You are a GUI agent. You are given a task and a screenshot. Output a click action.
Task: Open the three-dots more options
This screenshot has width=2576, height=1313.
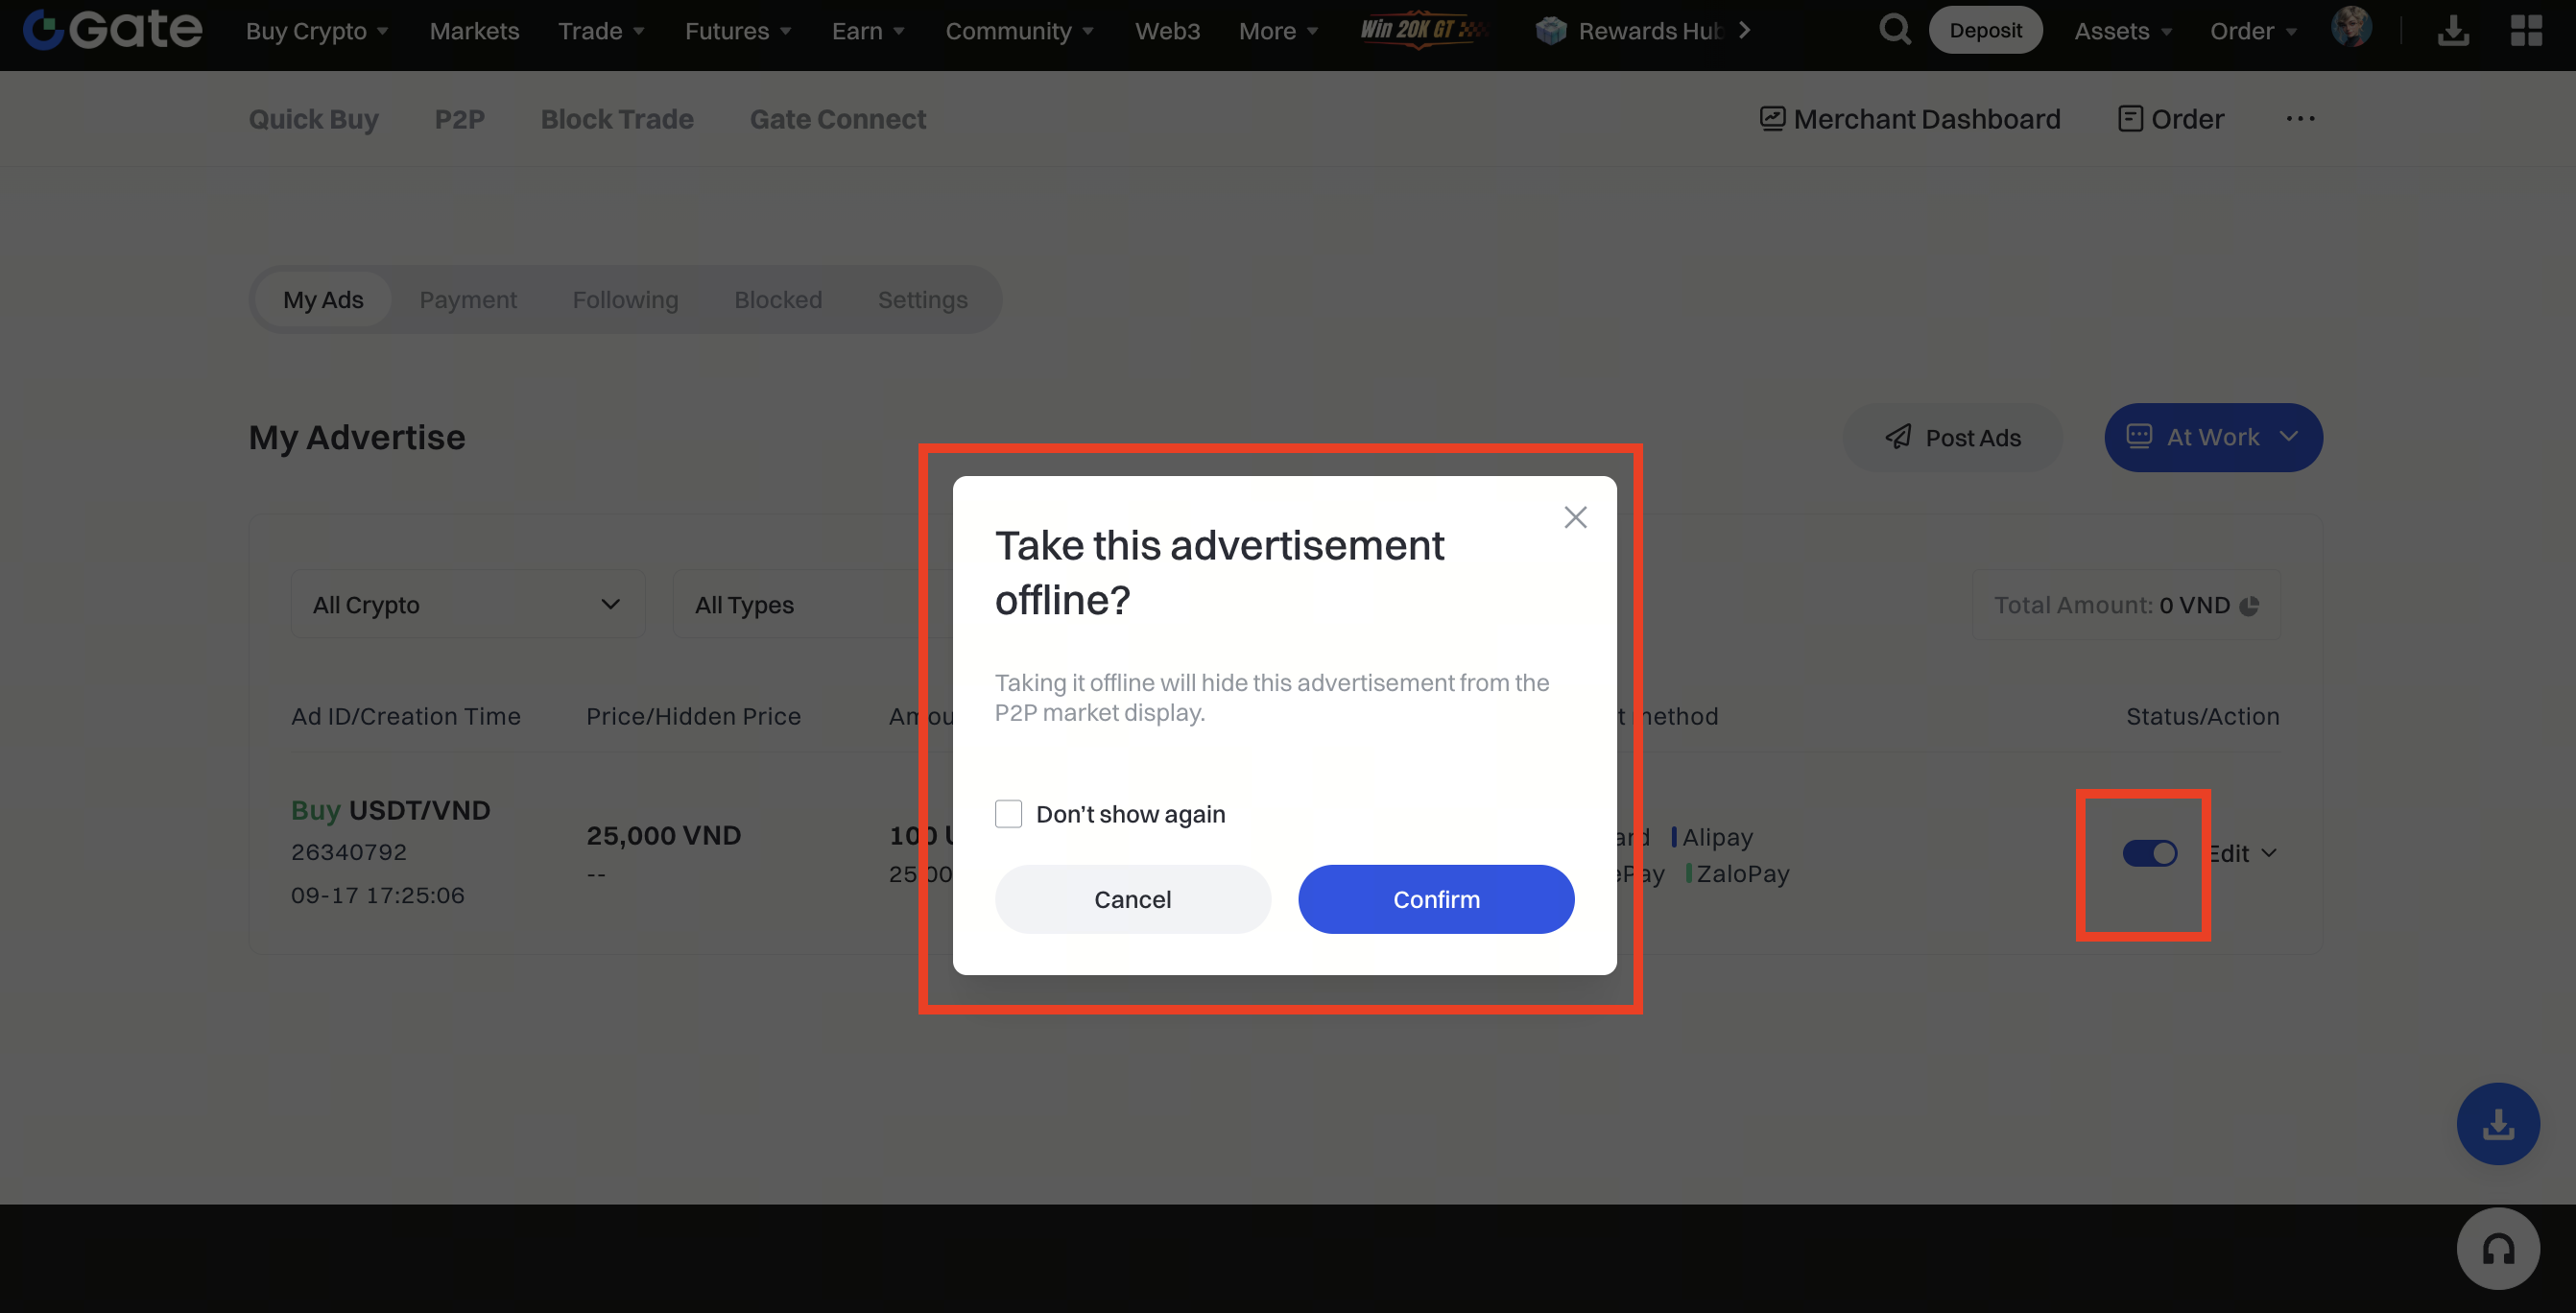pyautogui.click(x=2299, y=119)
